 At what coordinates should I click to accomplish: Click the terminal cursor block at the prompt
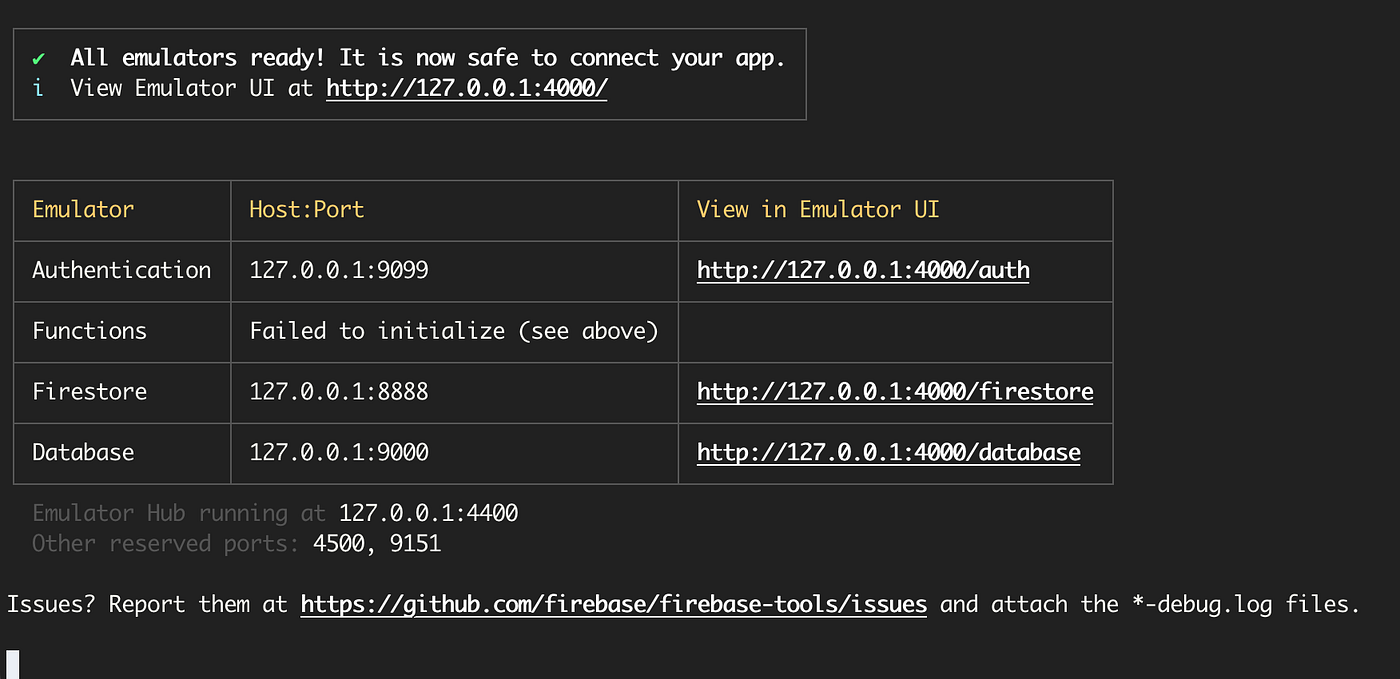pos(13,664)
